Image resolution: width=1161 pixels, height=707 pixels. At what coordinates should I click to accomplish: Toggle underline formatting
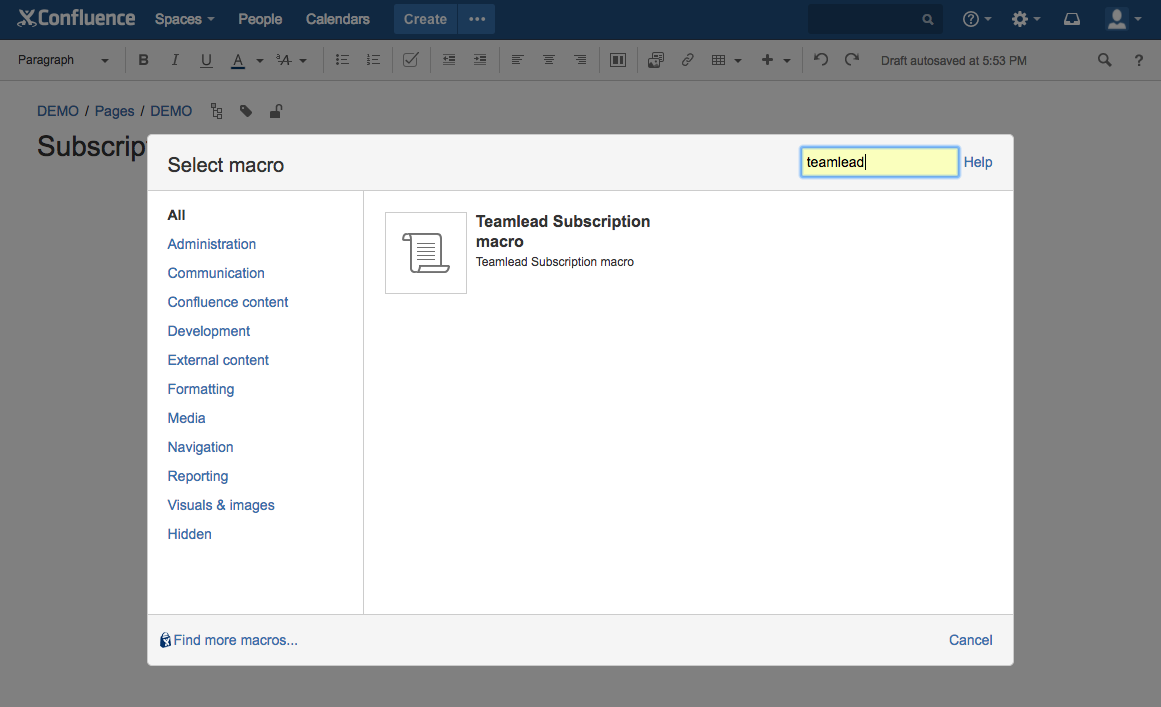(206, 60)
